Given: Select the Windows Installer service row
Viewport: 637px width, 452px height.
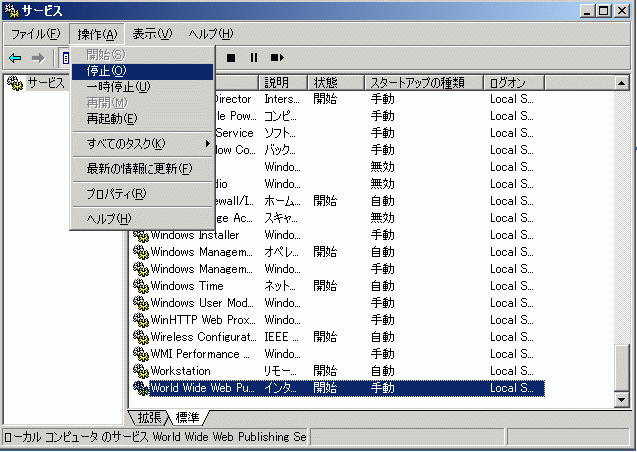Looking at the screenshot, I should point(338,235).
